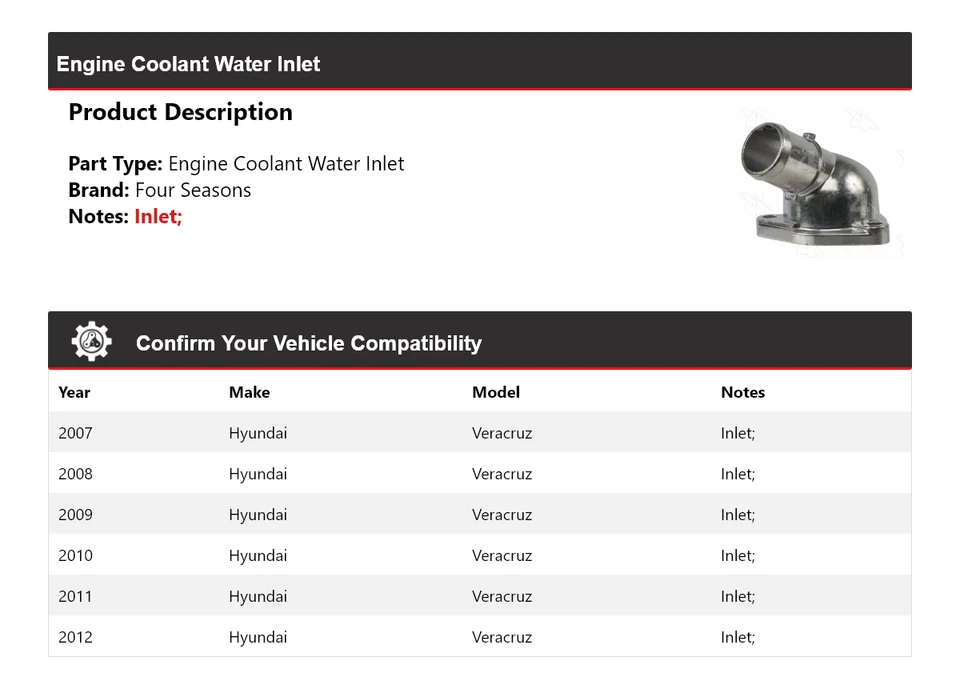Screen dimensions: 960x689
Task: Click the gear icon beside Confirm Your Vehicle Compatibility
Action: (x=91, y=342)
